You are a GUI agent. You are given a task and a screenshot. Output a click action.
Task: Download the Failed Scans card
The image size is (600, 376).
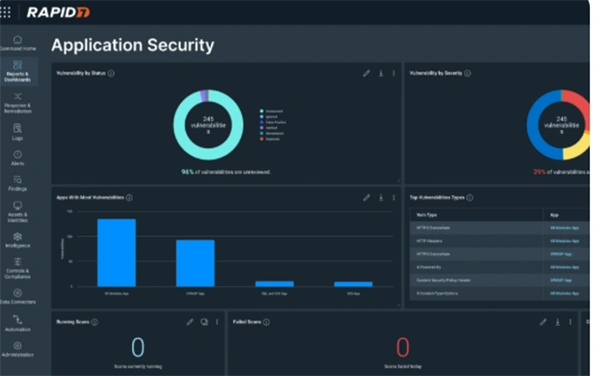[x=558, y=322]
